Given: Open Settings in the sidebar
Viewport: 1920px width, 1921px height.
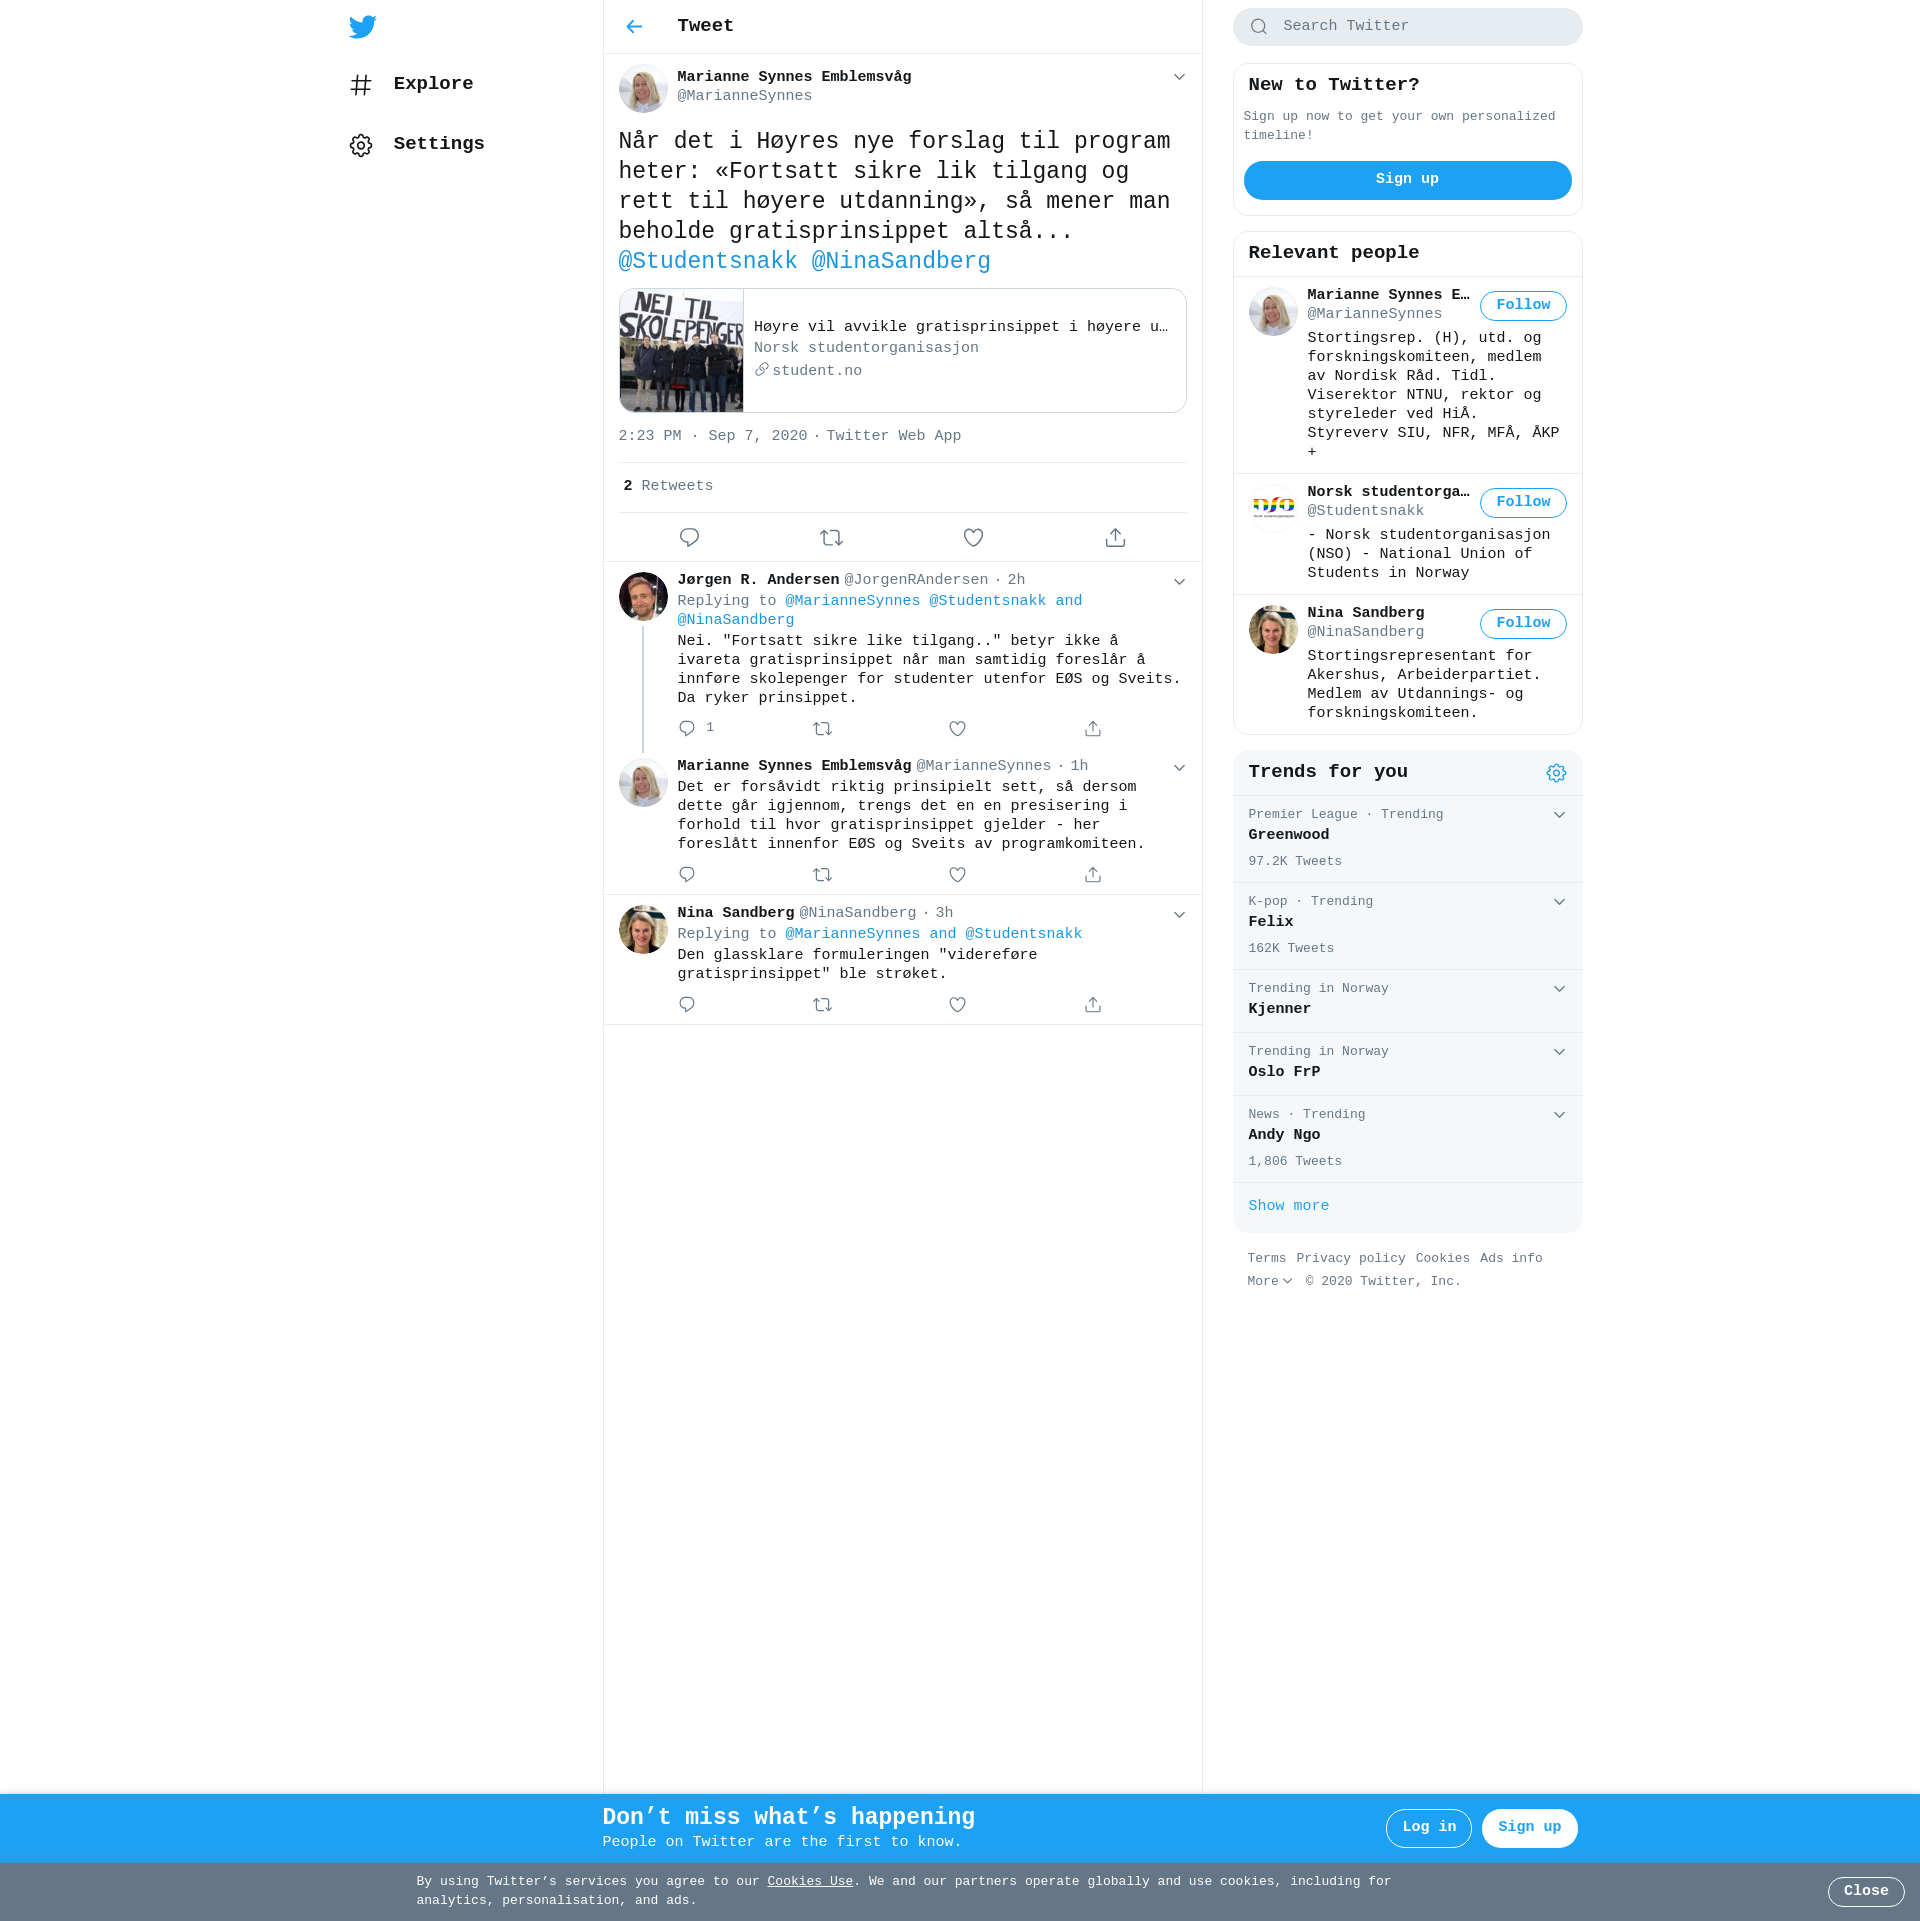Looking at the screenshot, I should [x=438, y=144].
